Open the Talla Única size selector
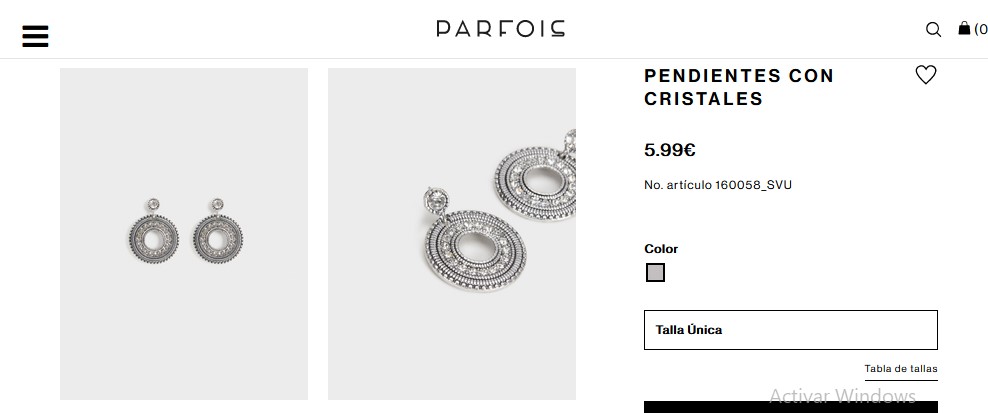 [x=790, y=330]
